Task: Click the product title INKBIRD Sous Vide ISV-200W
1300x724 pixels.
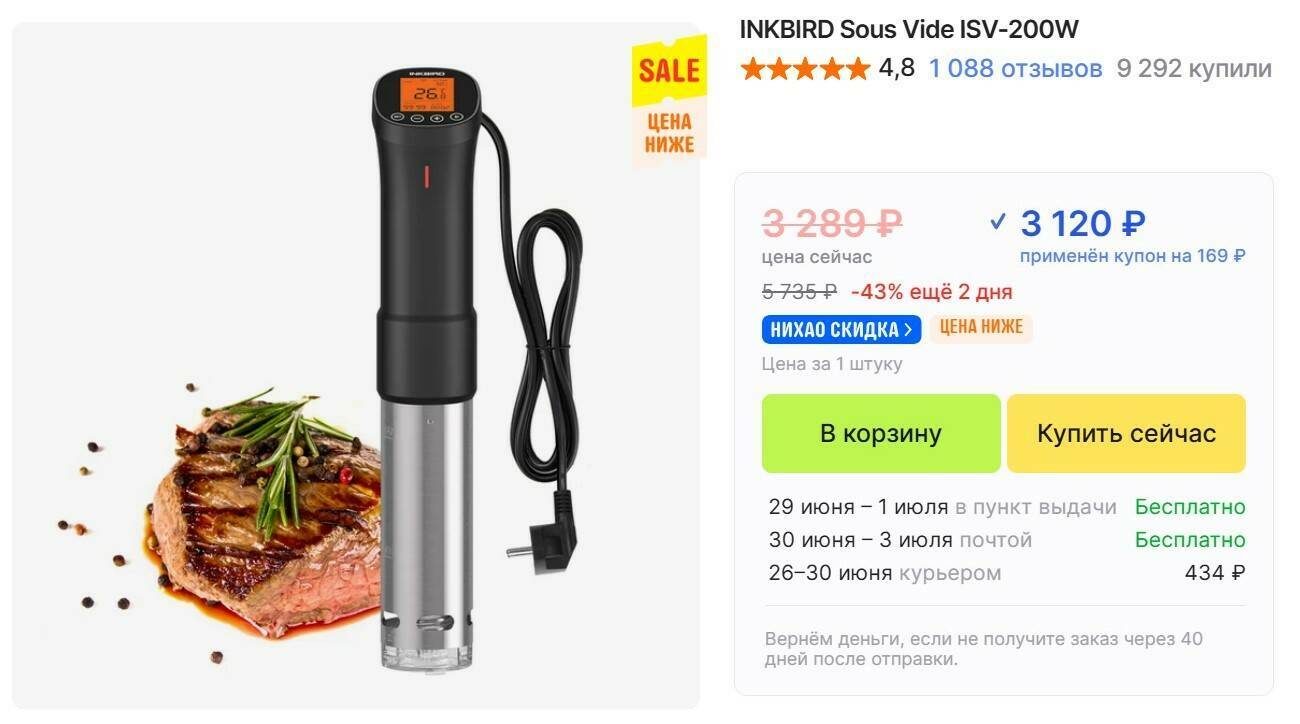Action: click(x=909, y=30)
